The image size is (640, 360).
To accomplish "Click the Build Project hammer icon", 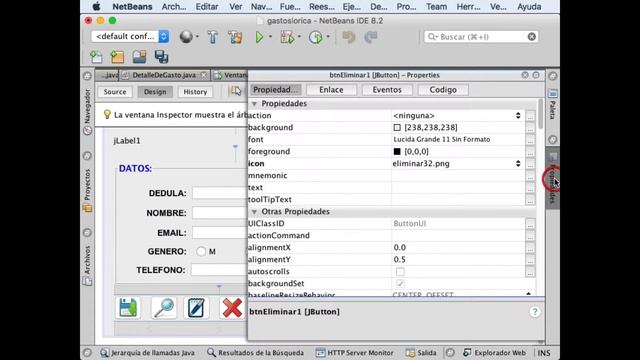I will pos(213,37).
